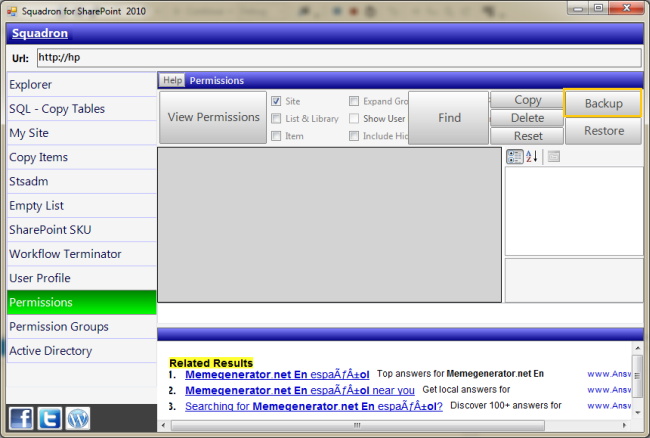Enable the List & Library checkbox
Screen dimensions: 650x438
(x=276, y=119)
